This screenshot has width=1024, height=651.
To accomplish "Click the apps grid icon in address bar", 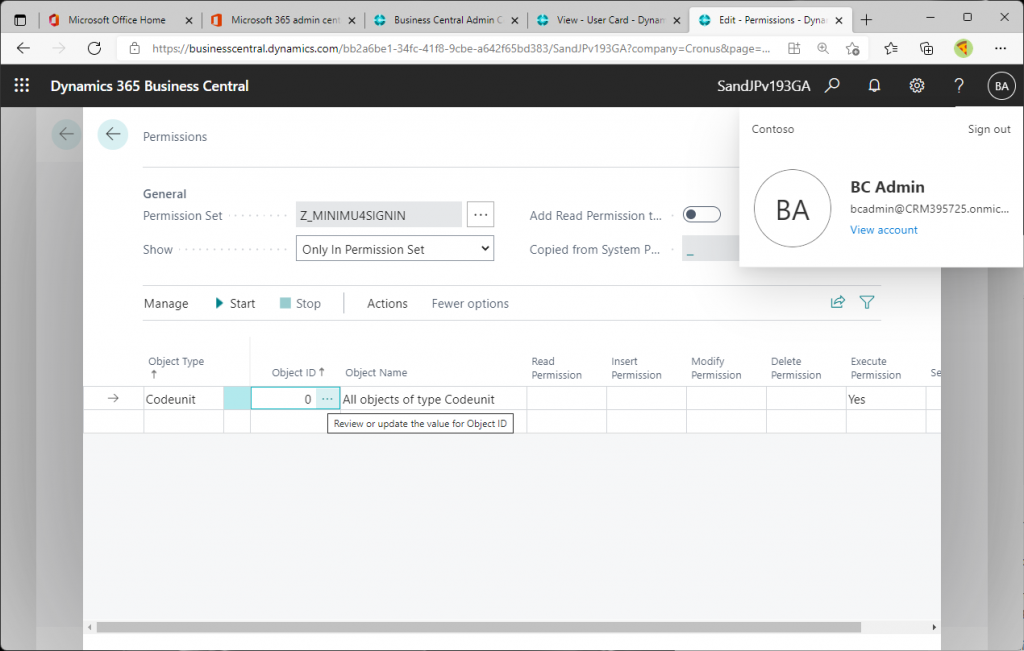I will click(794, 48).
